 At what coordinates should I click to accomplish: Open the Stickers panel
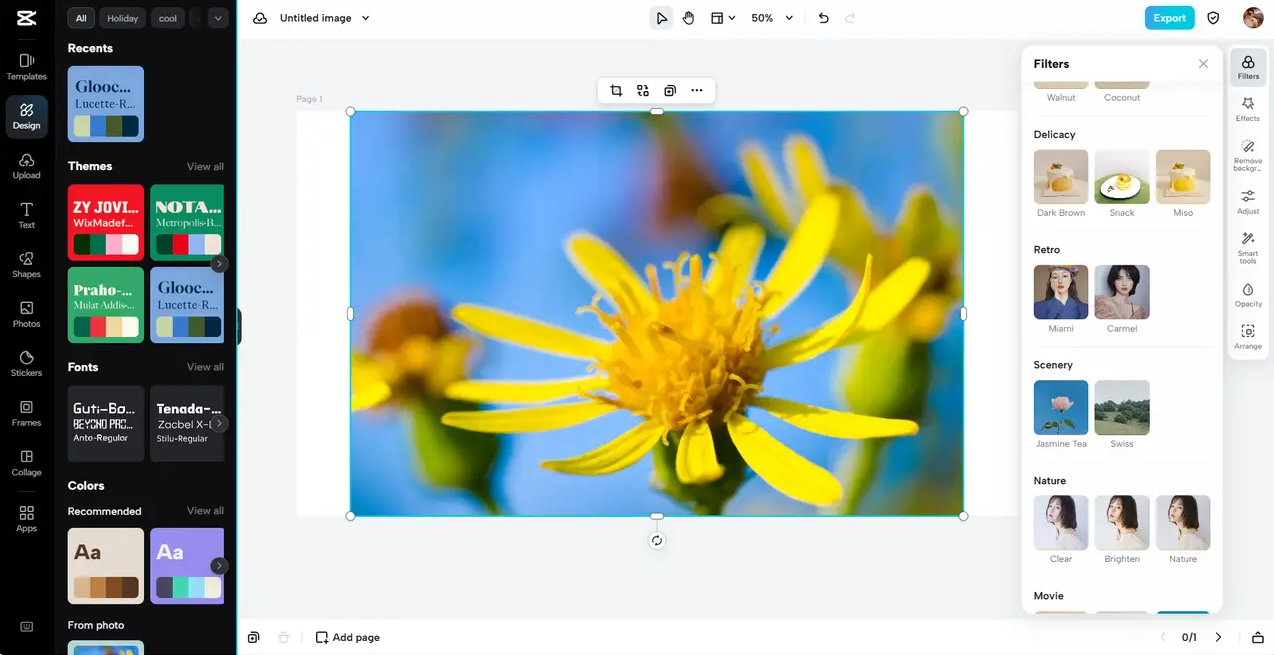click(27, 363)
